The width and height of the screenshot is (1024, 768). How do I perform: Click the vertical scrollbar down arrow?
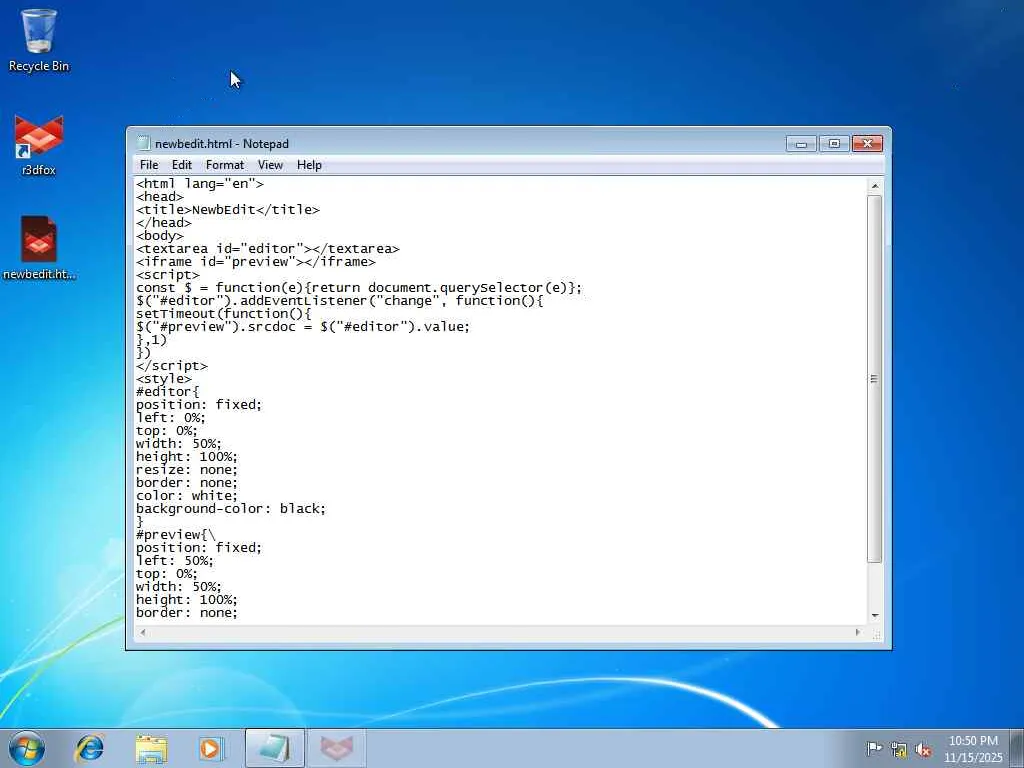(x=874, y=616)
